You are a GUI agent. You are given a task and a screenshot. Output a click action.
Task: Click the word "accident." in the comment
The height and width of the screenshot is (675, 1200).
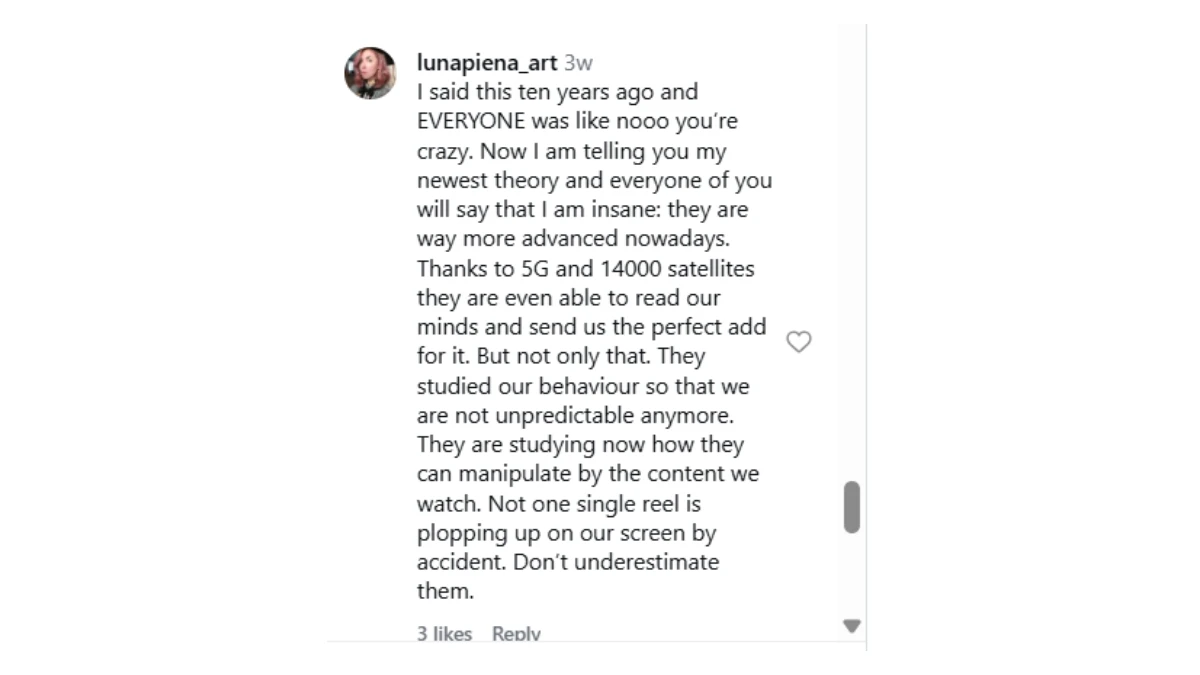tap(462, 562)
